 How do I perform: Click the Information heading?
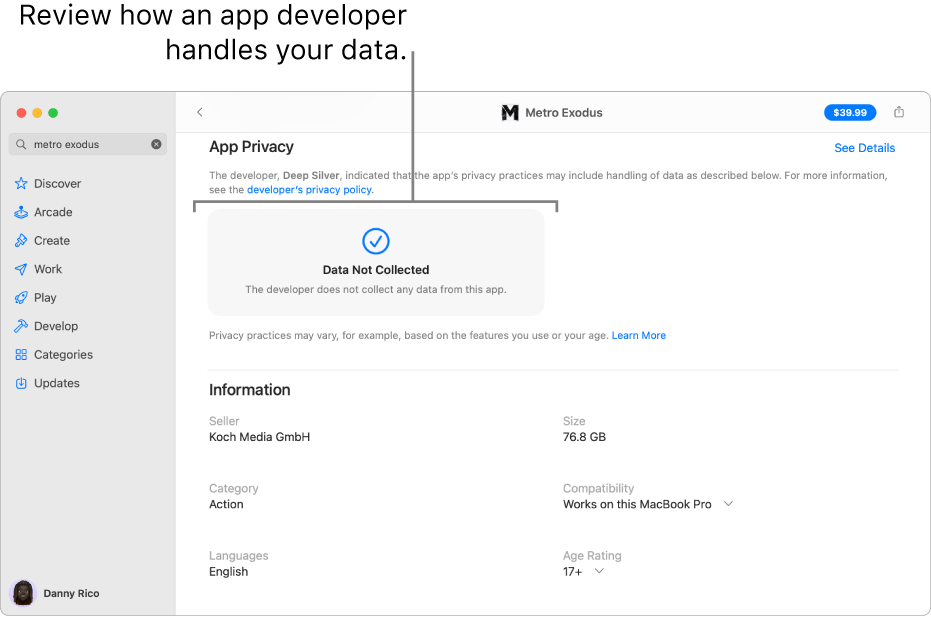pos(249,390)
